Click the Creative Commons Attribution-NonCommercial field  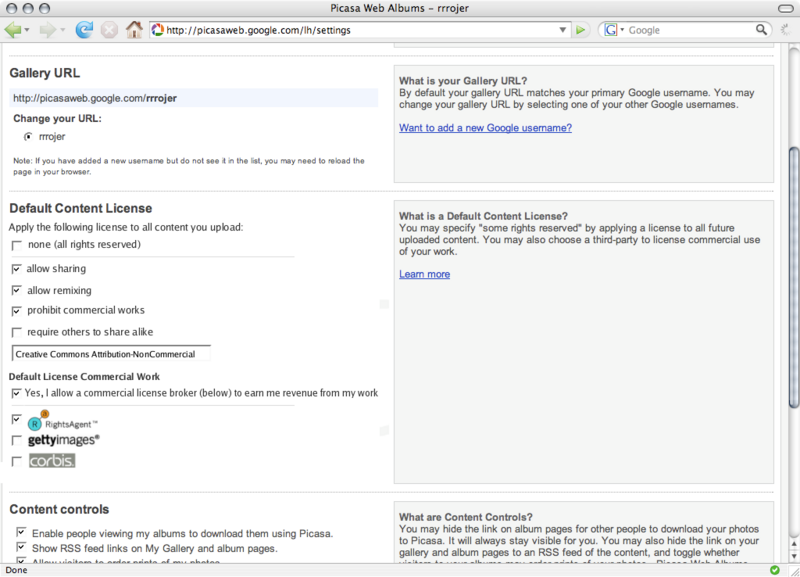click(111, 354)
